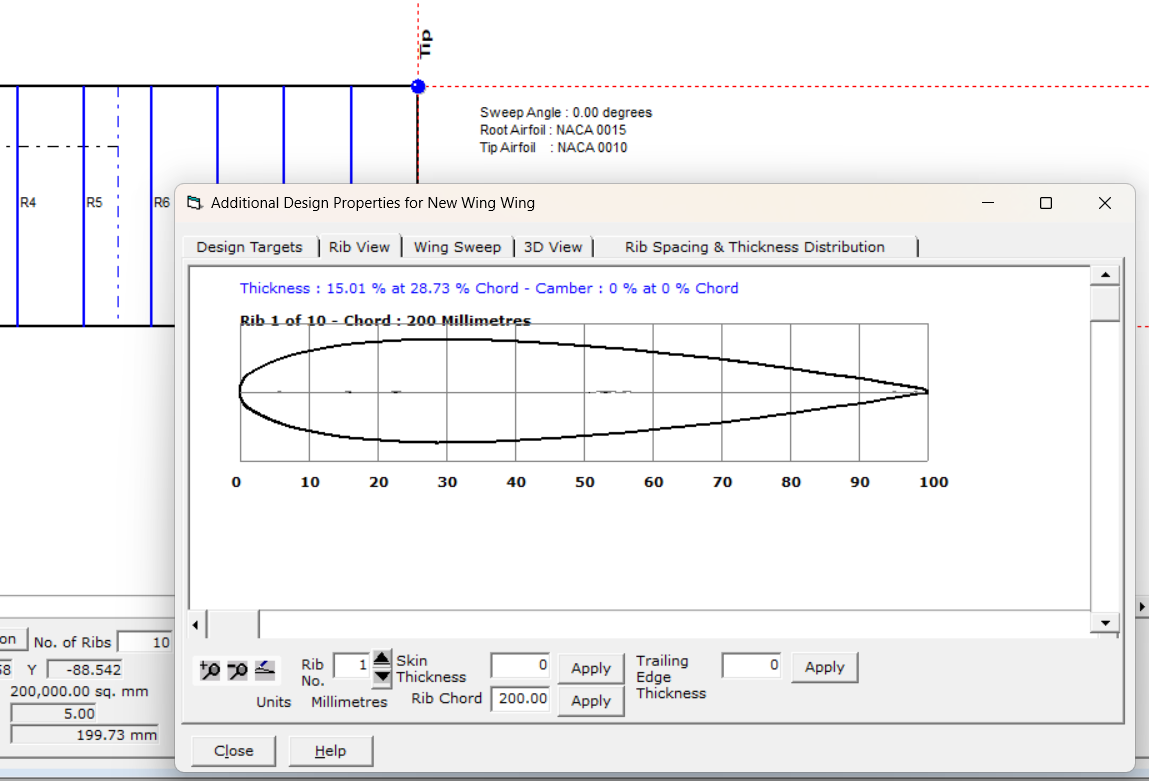Apply the Trailing Edge Thickness value
This screenshot has height=781, width=1149.
(824, 667)
